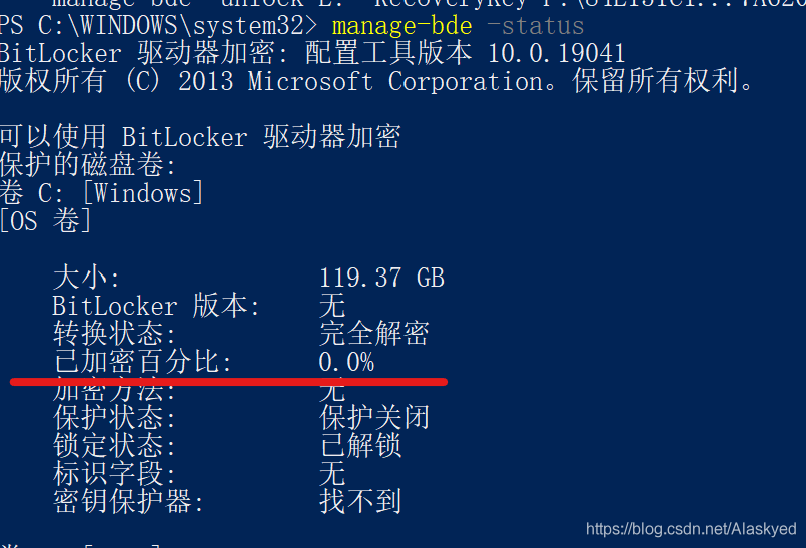
Task: Click the [OS 卷] label
Action: pyautogui.click(x=46, y=221)
